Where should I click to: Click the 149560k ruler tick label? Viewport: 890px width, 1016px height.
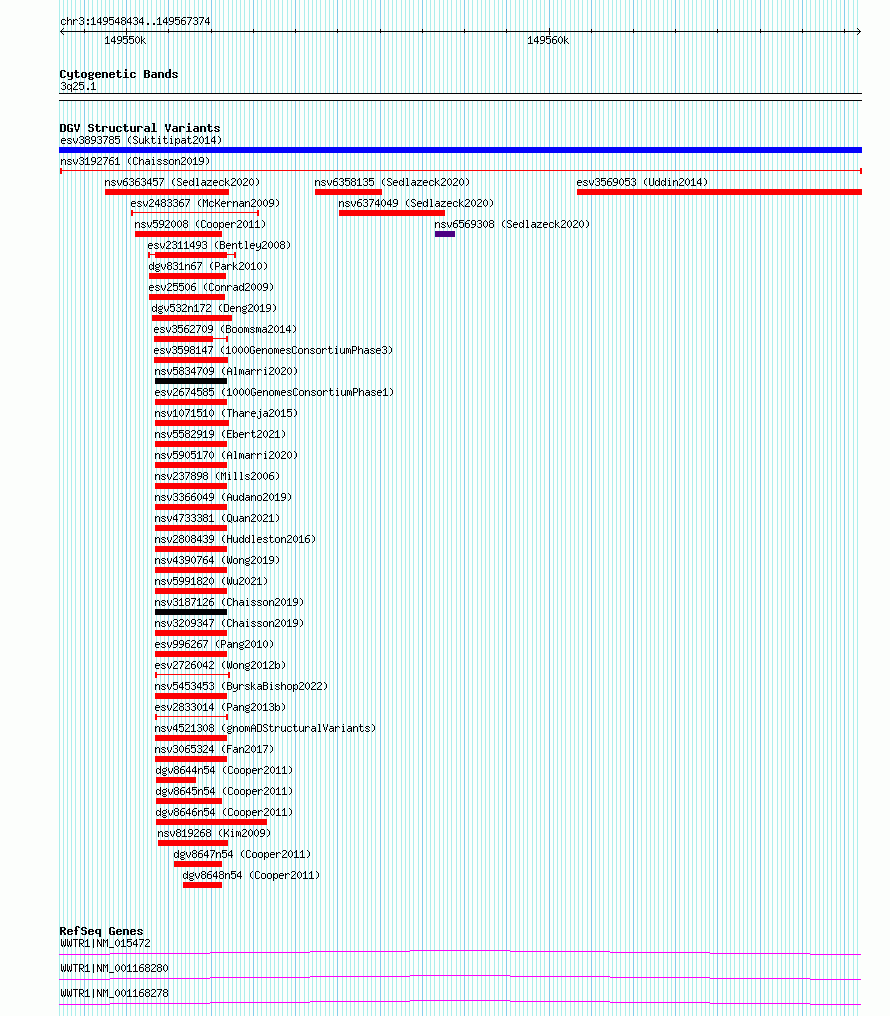(x=548, y=40)
